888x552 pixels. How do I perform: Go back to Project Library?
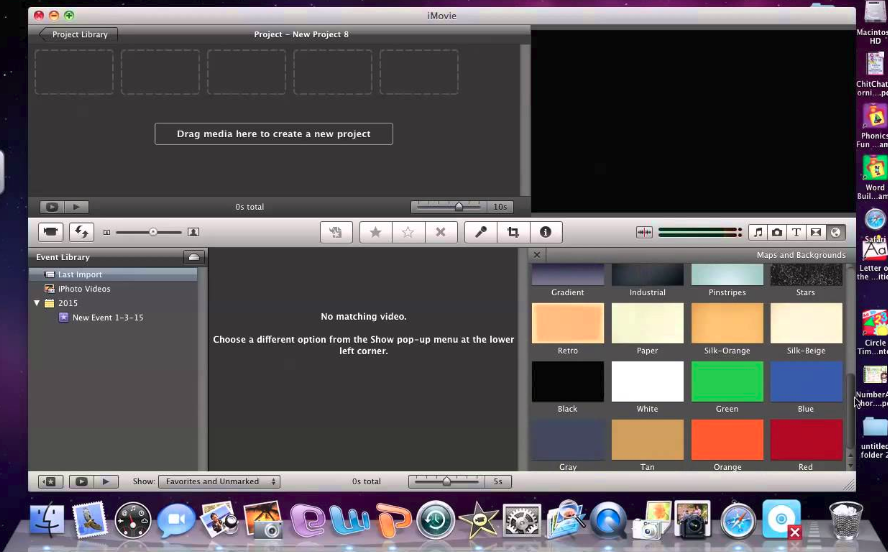79,35
